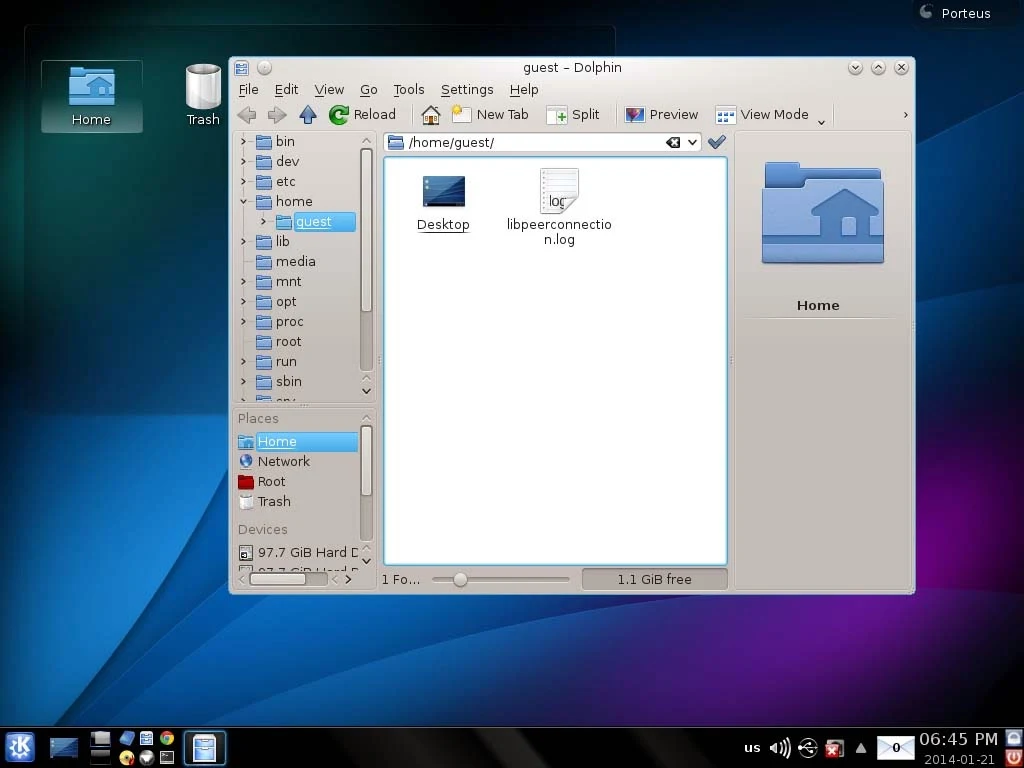
Task: Select the run folder in tree
Action: pos(276,362)
